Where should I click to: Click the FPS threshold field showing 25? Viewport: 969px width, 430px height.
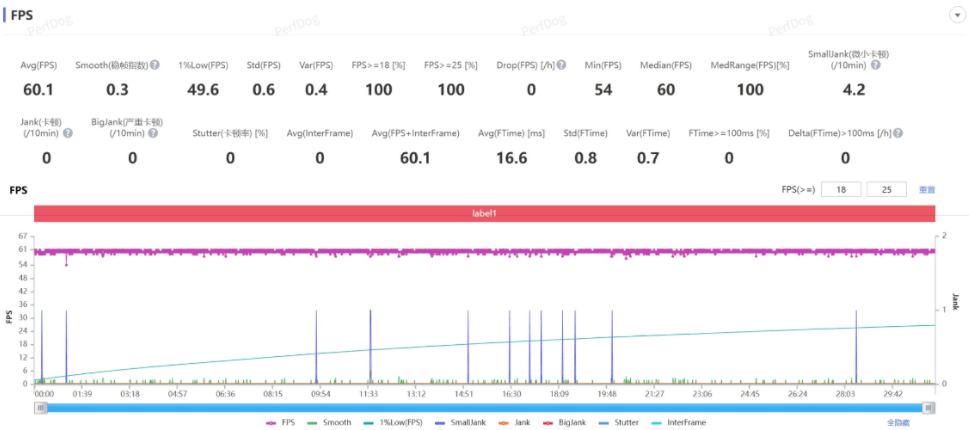[887, 190]
